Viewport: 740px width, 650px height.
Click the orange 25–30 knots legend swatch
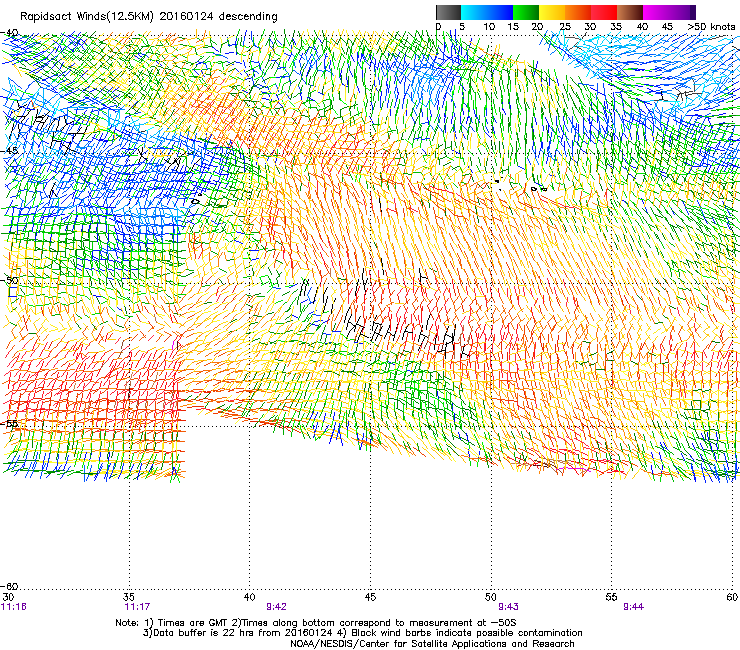[578, 12]
